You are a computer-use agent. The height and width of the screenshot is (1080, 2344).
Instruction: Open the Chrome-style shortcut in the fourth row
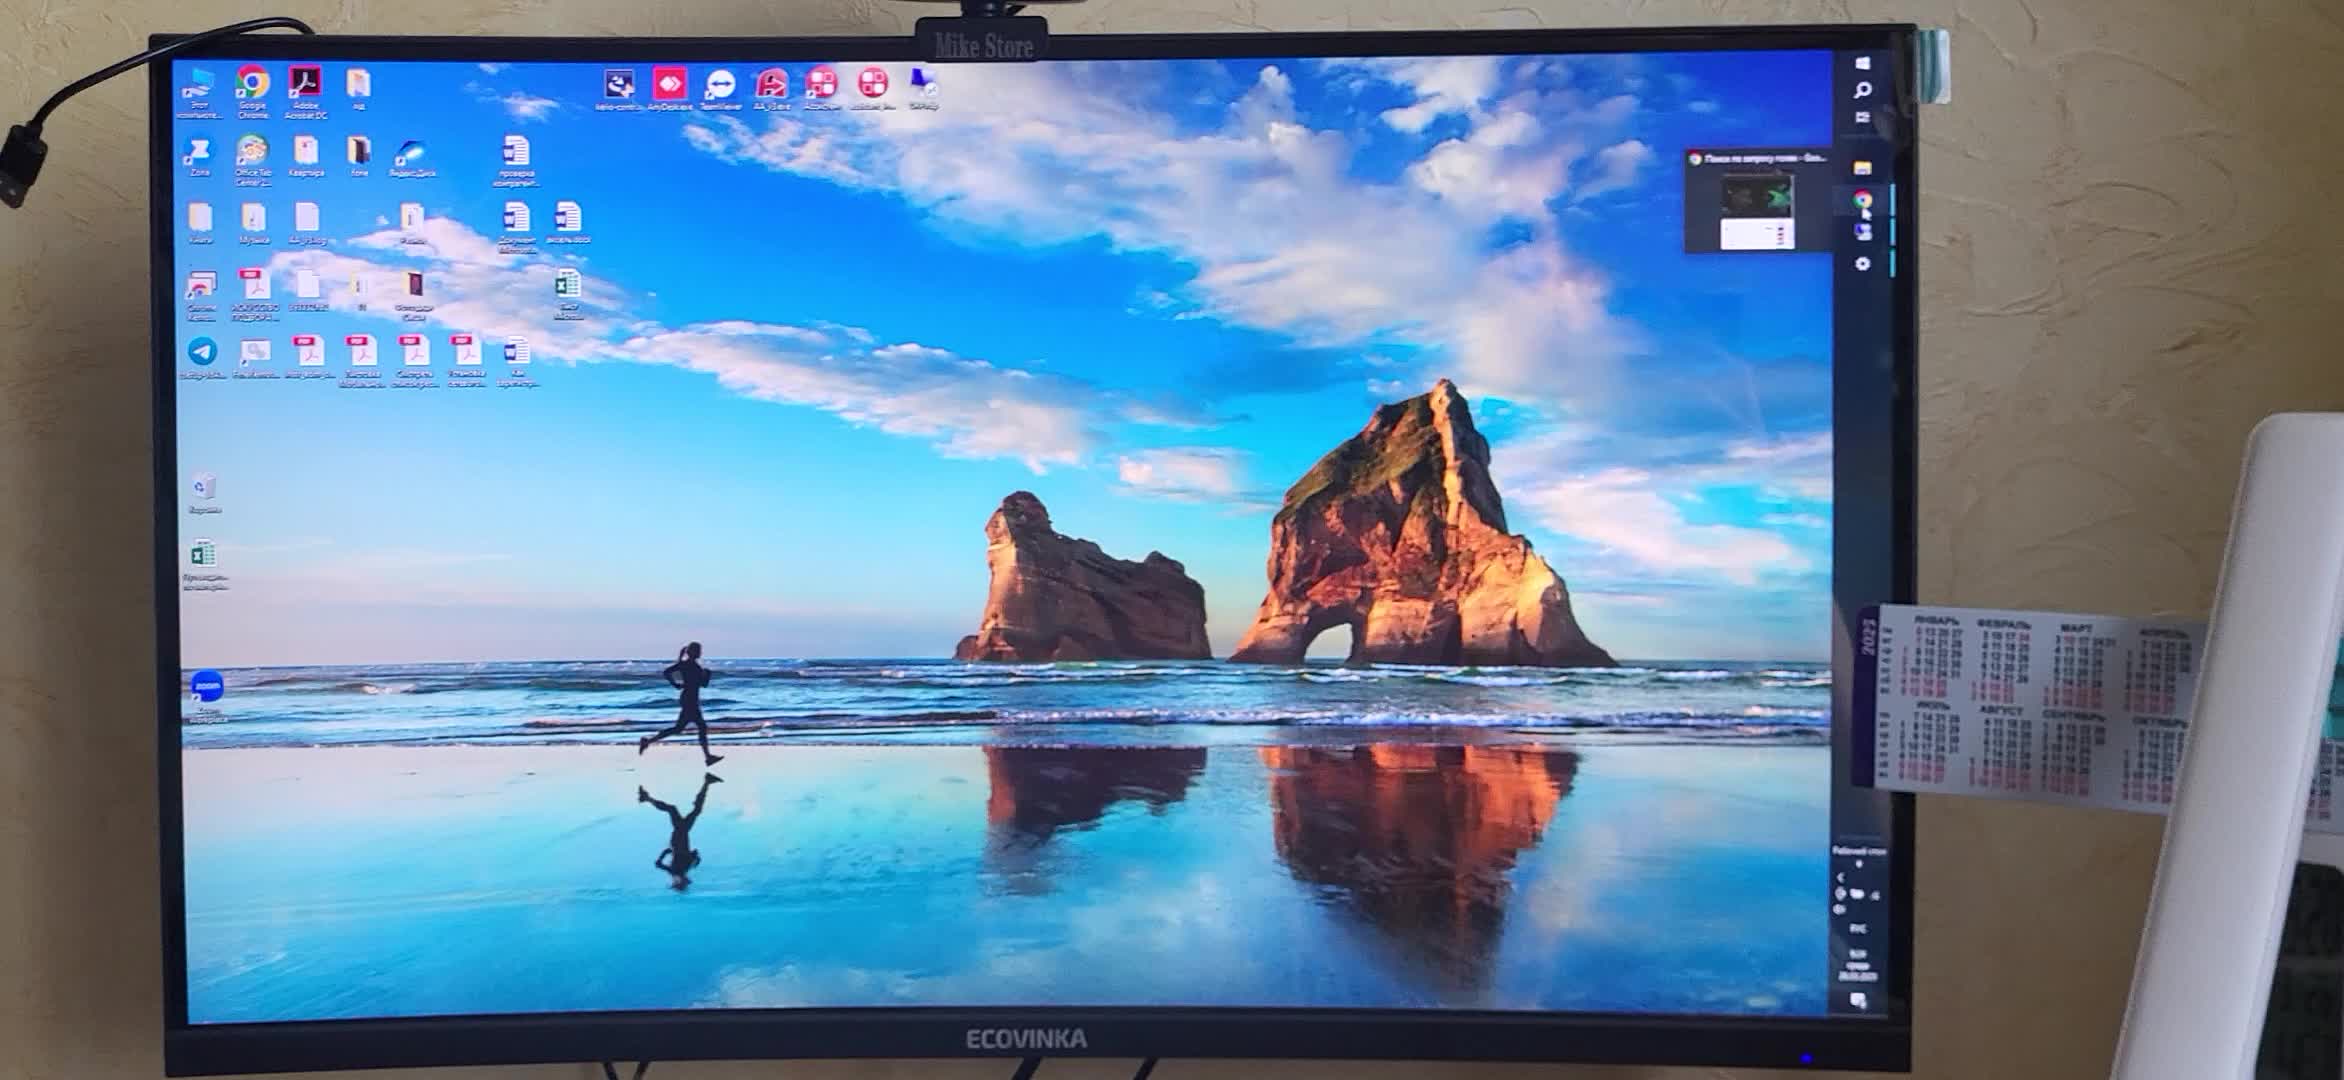point(201,294)
